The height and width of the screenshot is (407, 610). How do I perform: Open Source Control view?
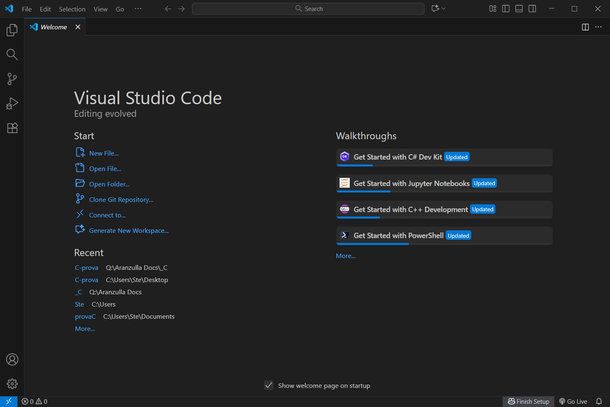12,79
